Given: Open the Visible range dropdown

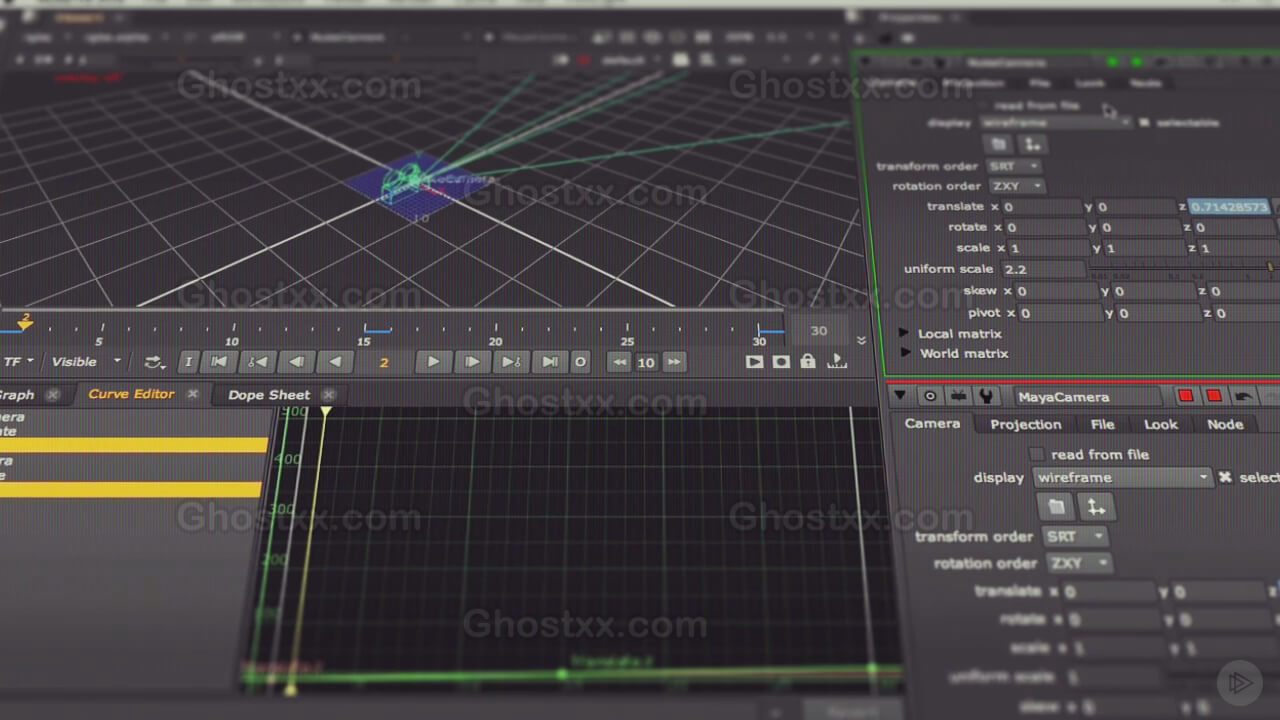Looking at the screenshot, I should click(86, 362).
